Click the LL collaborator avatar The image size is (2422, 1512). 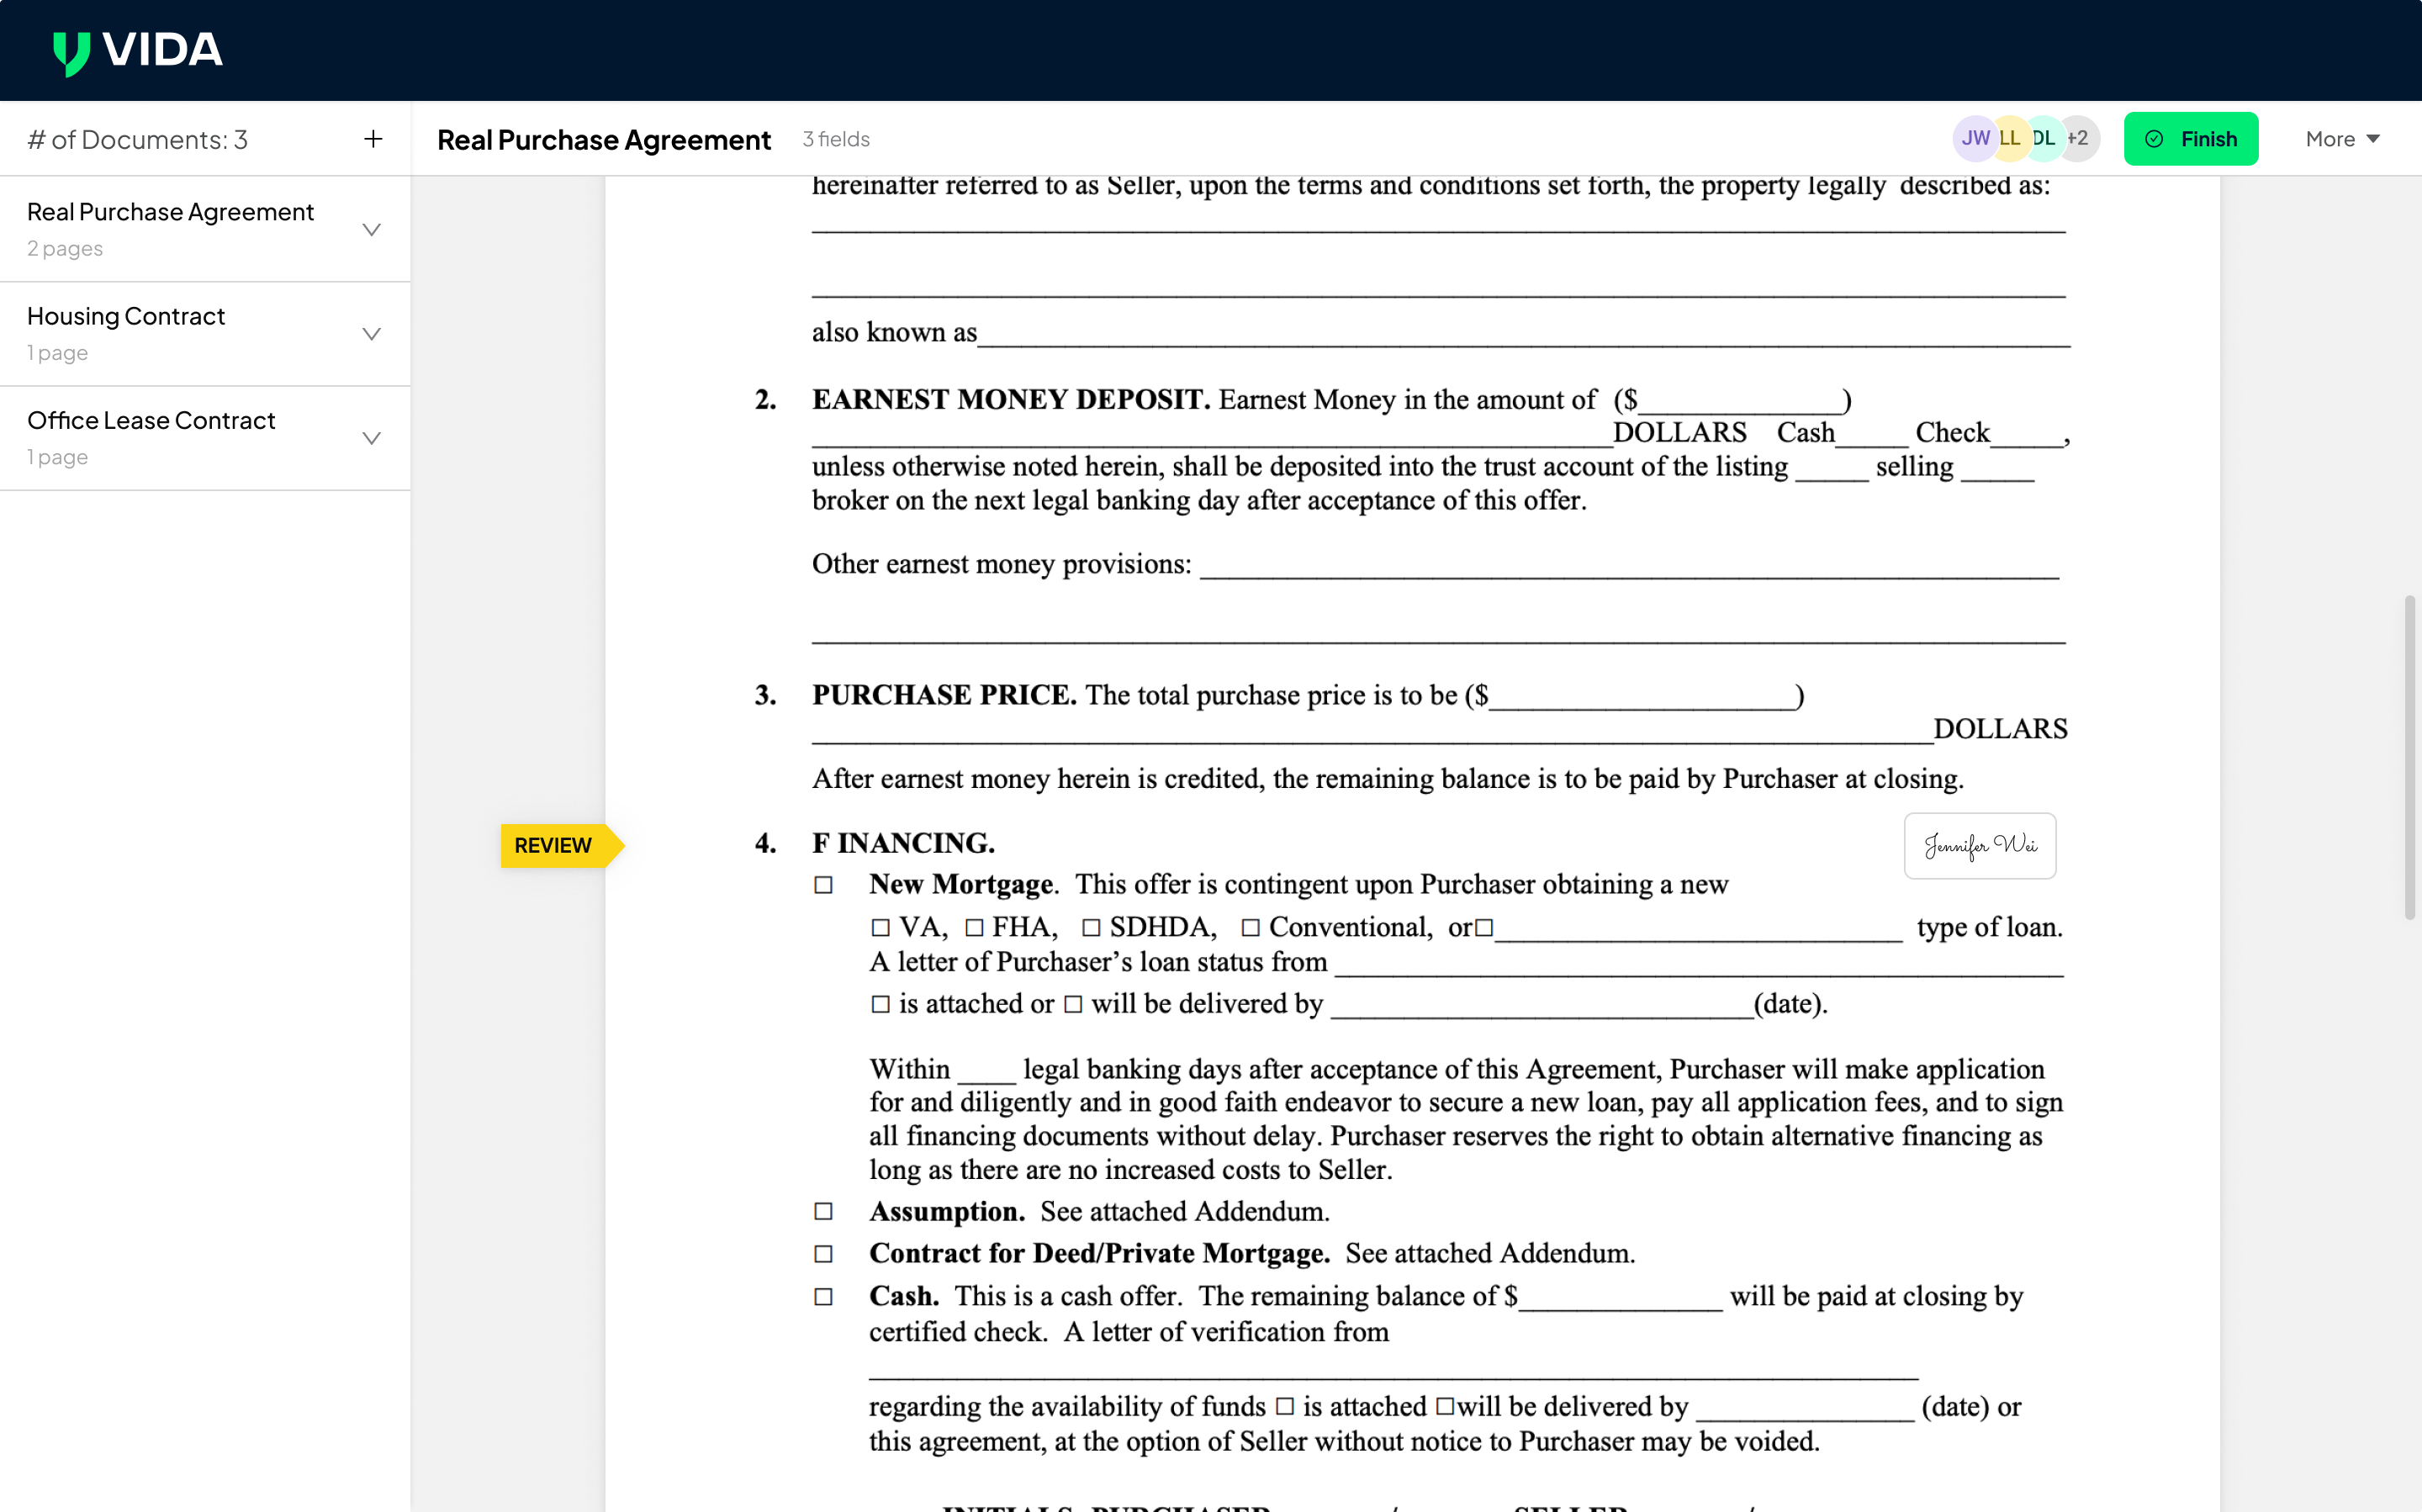click(2010, 138)
